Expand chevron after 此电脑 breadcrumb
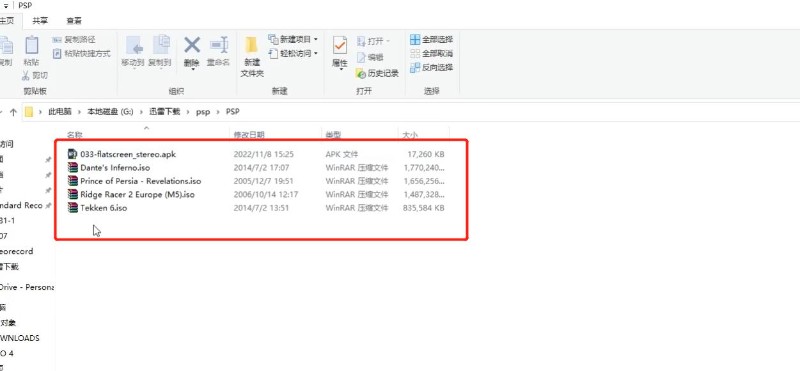 click(x=80, y=112)
